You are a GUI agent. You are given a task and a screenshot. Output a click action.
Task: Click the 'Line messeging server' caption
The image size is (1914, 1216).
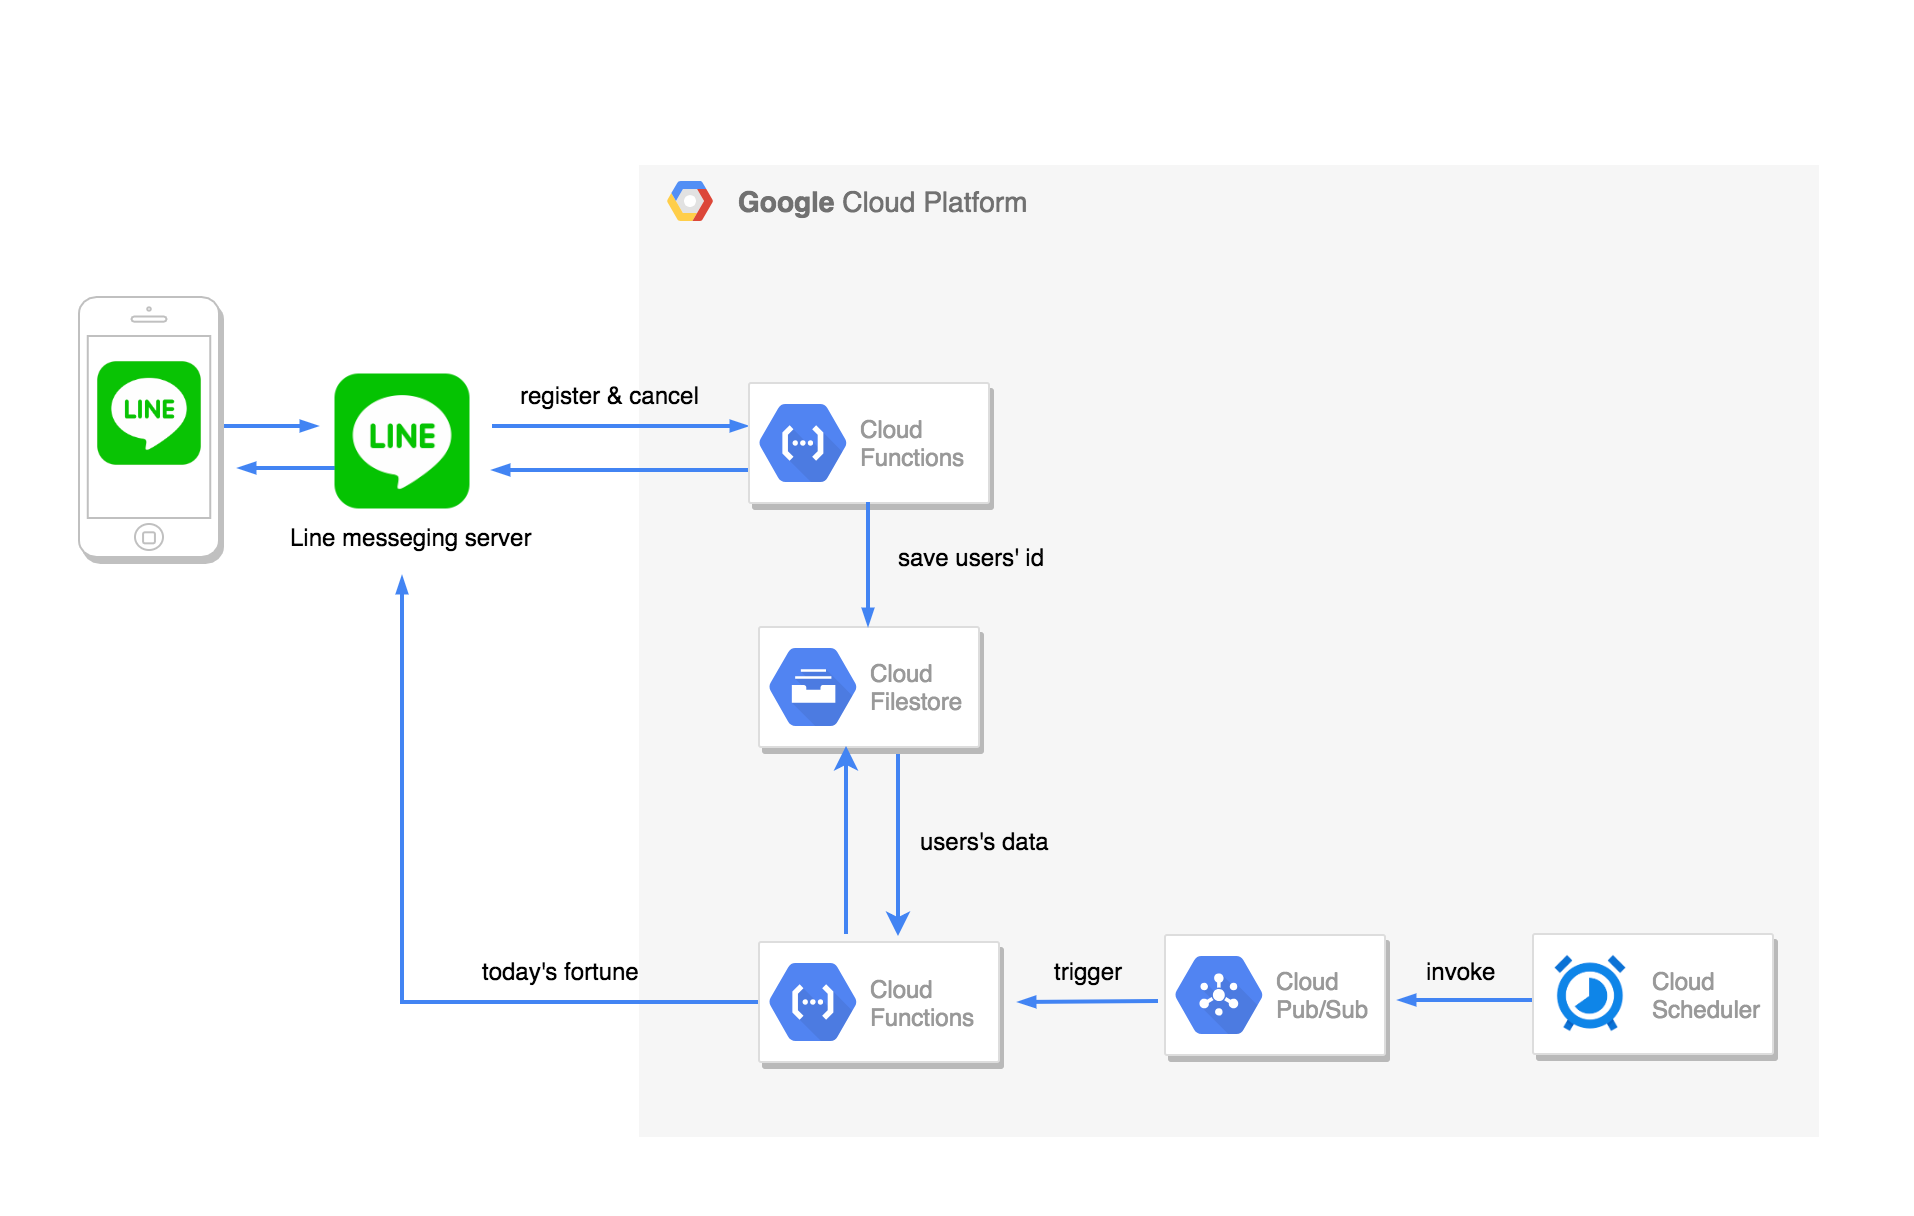coord(410,538)
